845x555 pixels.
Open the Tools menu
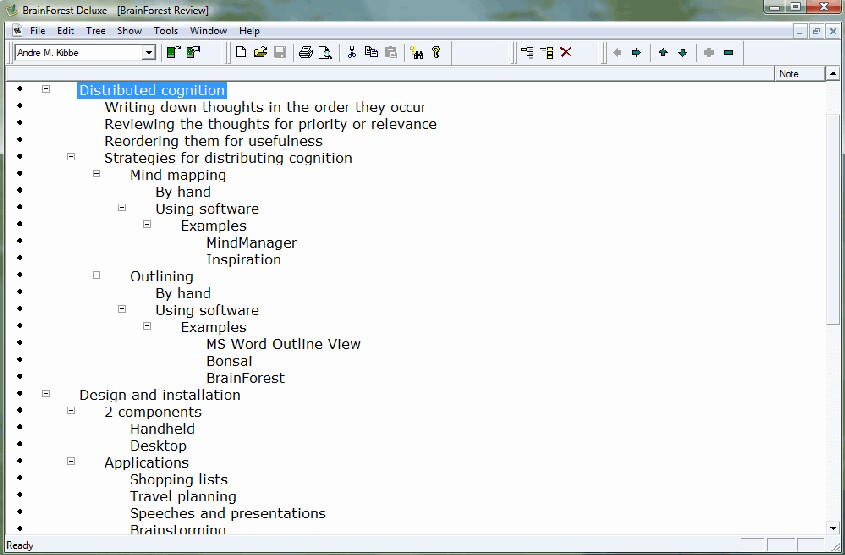pos(166,31)
